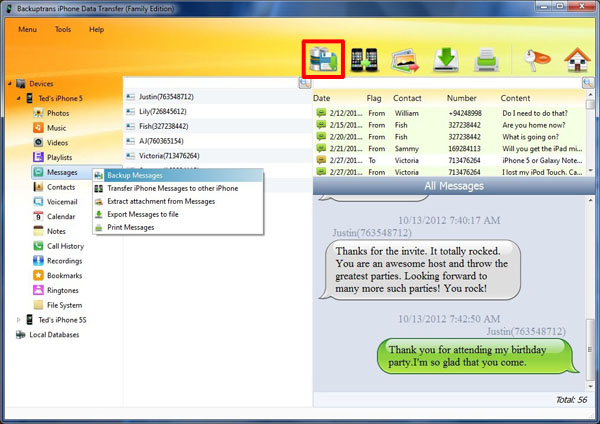Screen dimensions: 600x424
Task: Collapse Ted's iPhone 5 node arrow
Action: pos(18,98)
